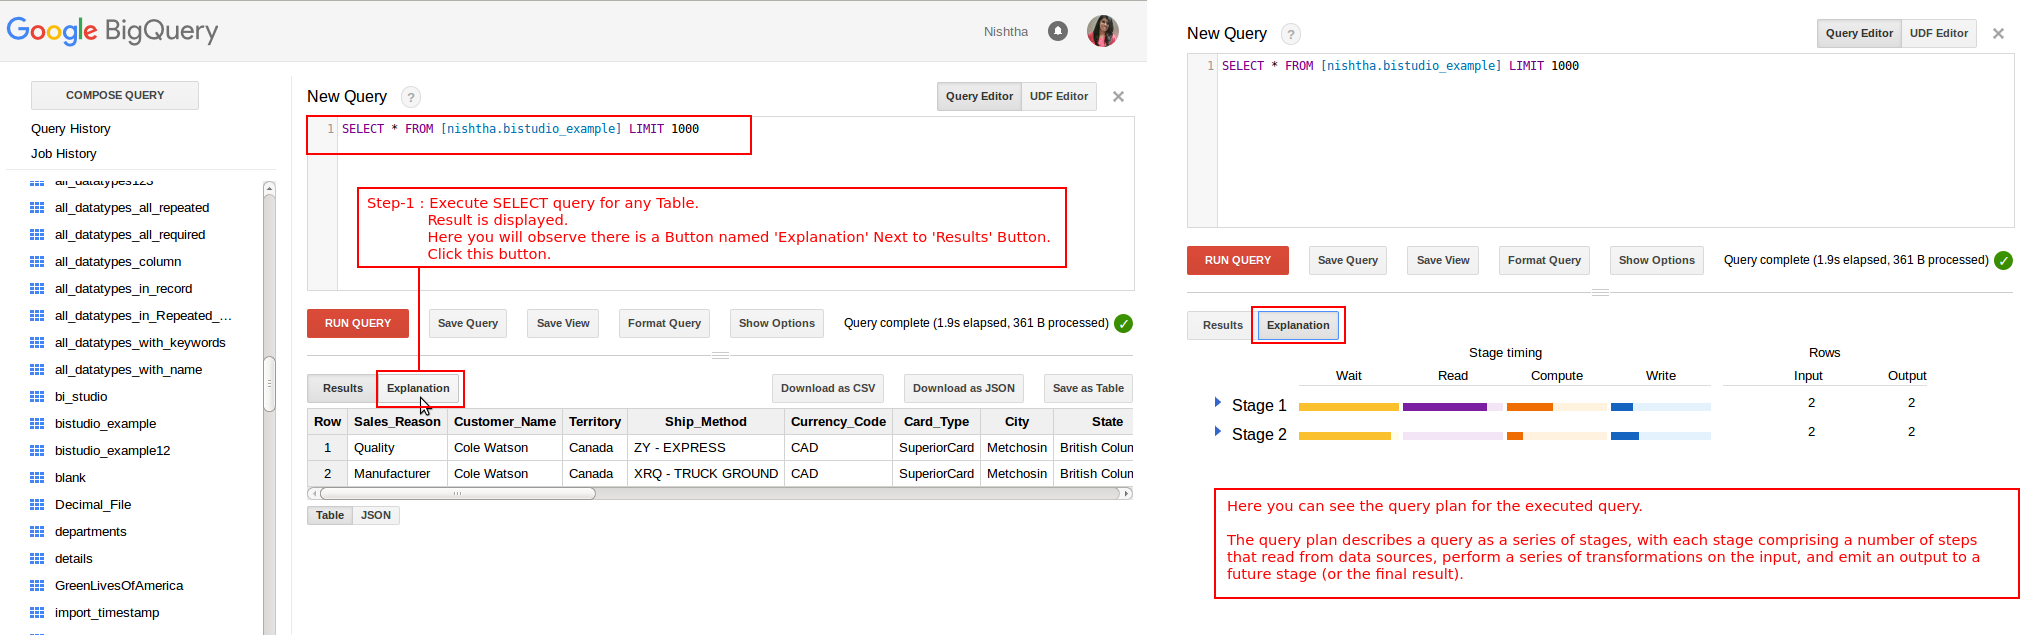Viewport: 2022px width, 644px height.
Task: Open the Nishtha profile avatar
Action: tap(1102, 31)
